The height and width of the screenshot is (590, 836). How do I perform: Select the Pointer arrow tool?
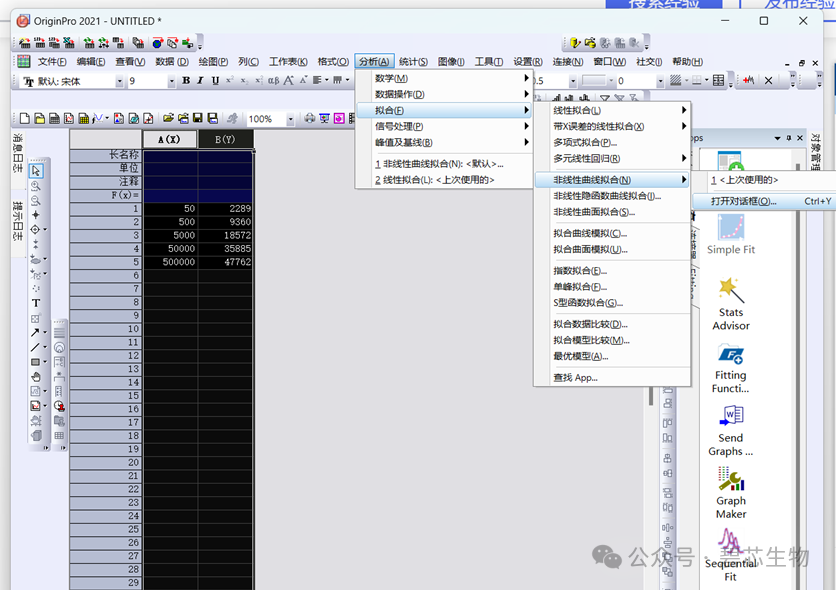36,171
